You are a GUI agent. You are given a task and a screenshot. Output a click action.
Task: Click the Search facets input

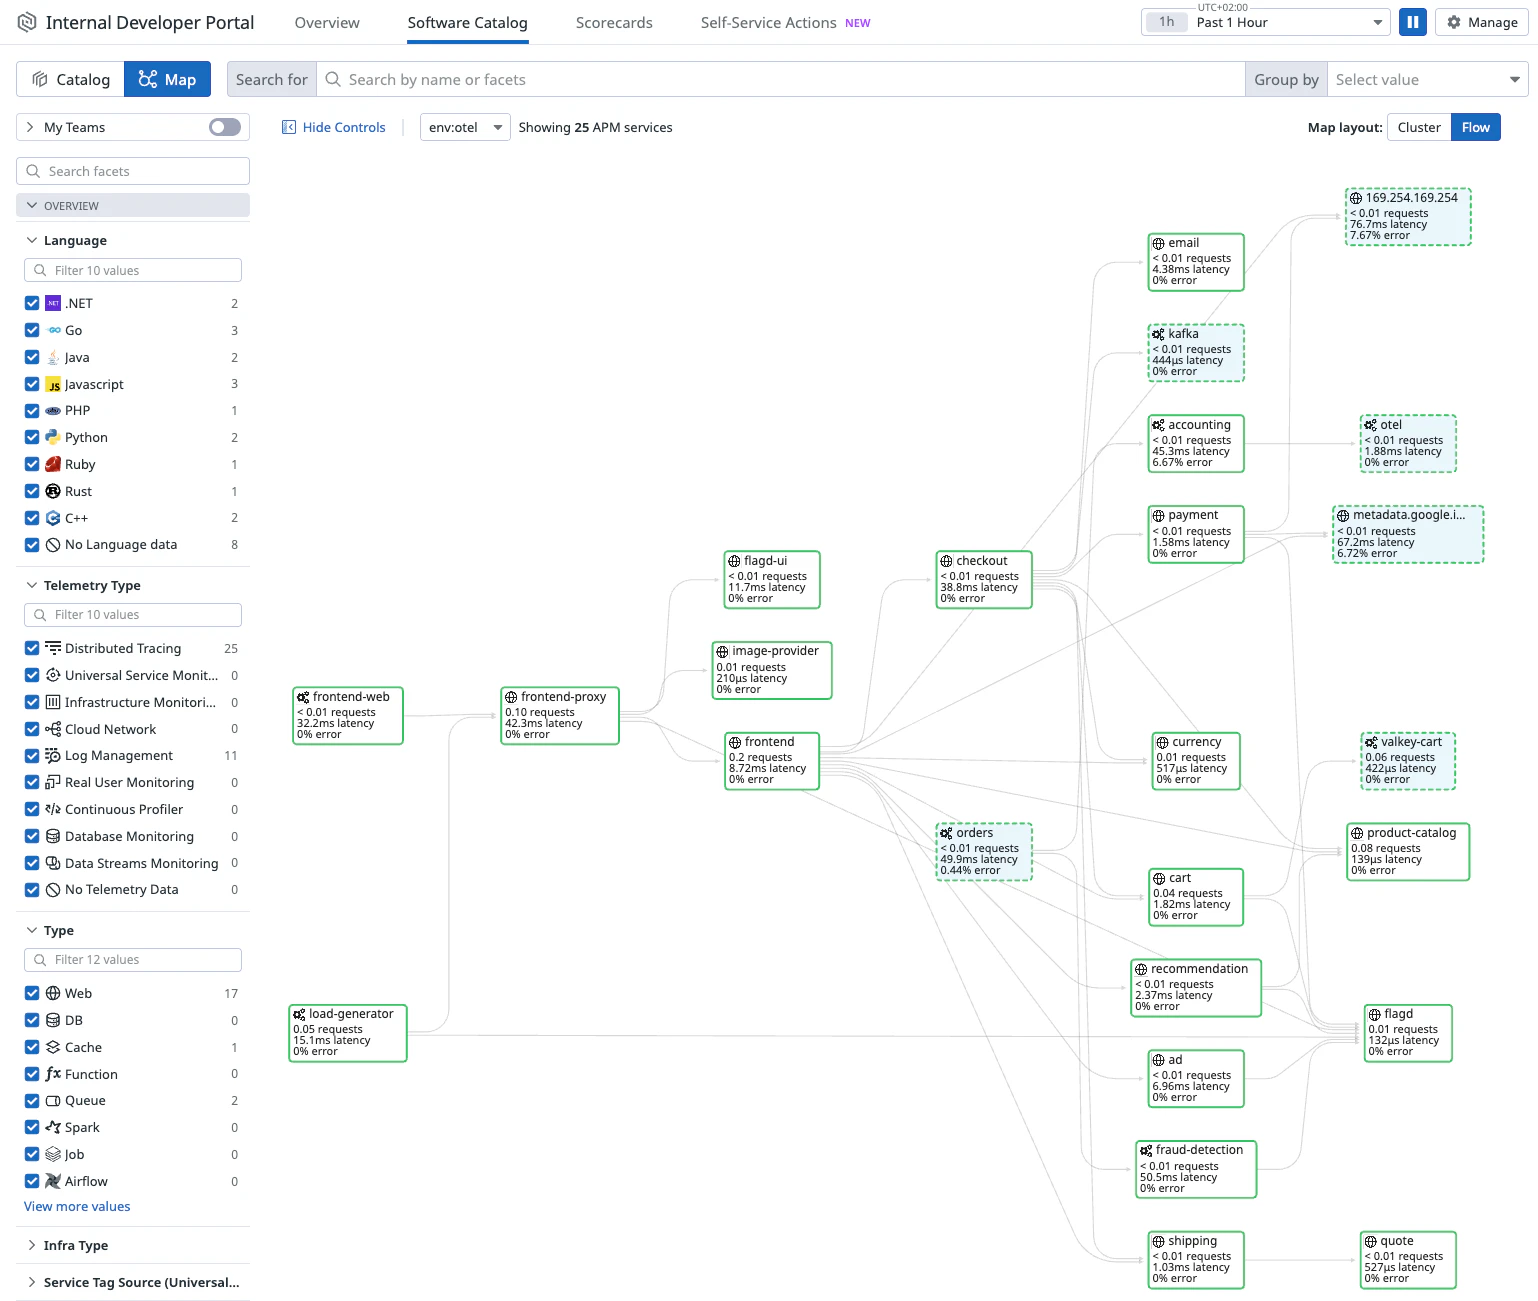[x=133, y=171]
